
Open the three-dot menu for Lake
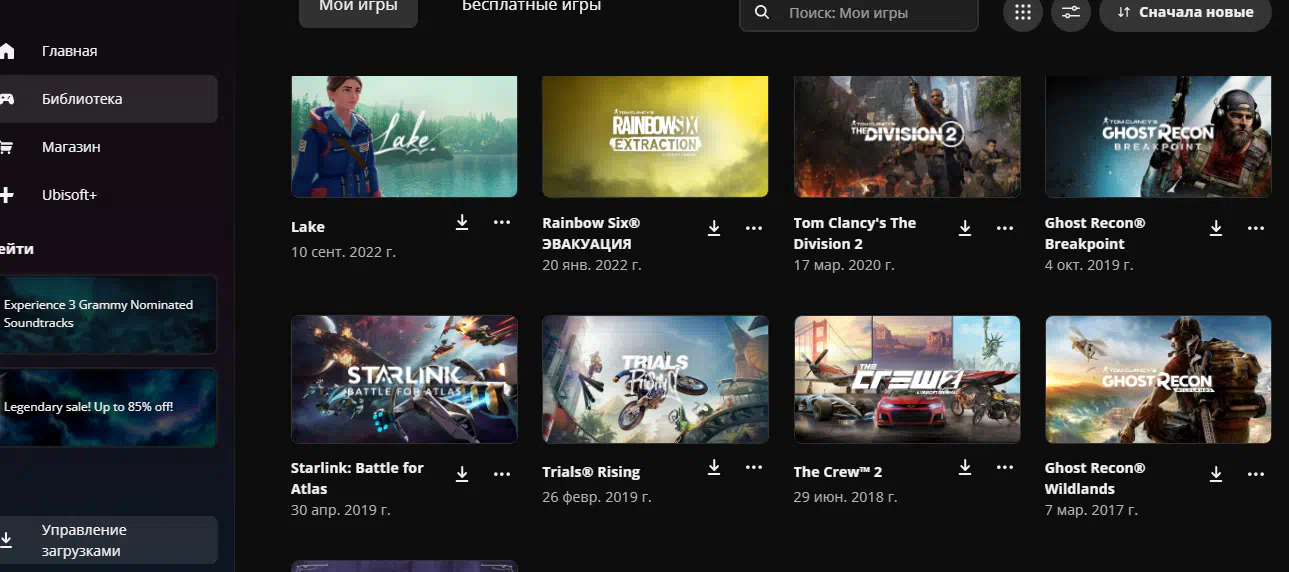pyautogui.click(x=502, y=223)
